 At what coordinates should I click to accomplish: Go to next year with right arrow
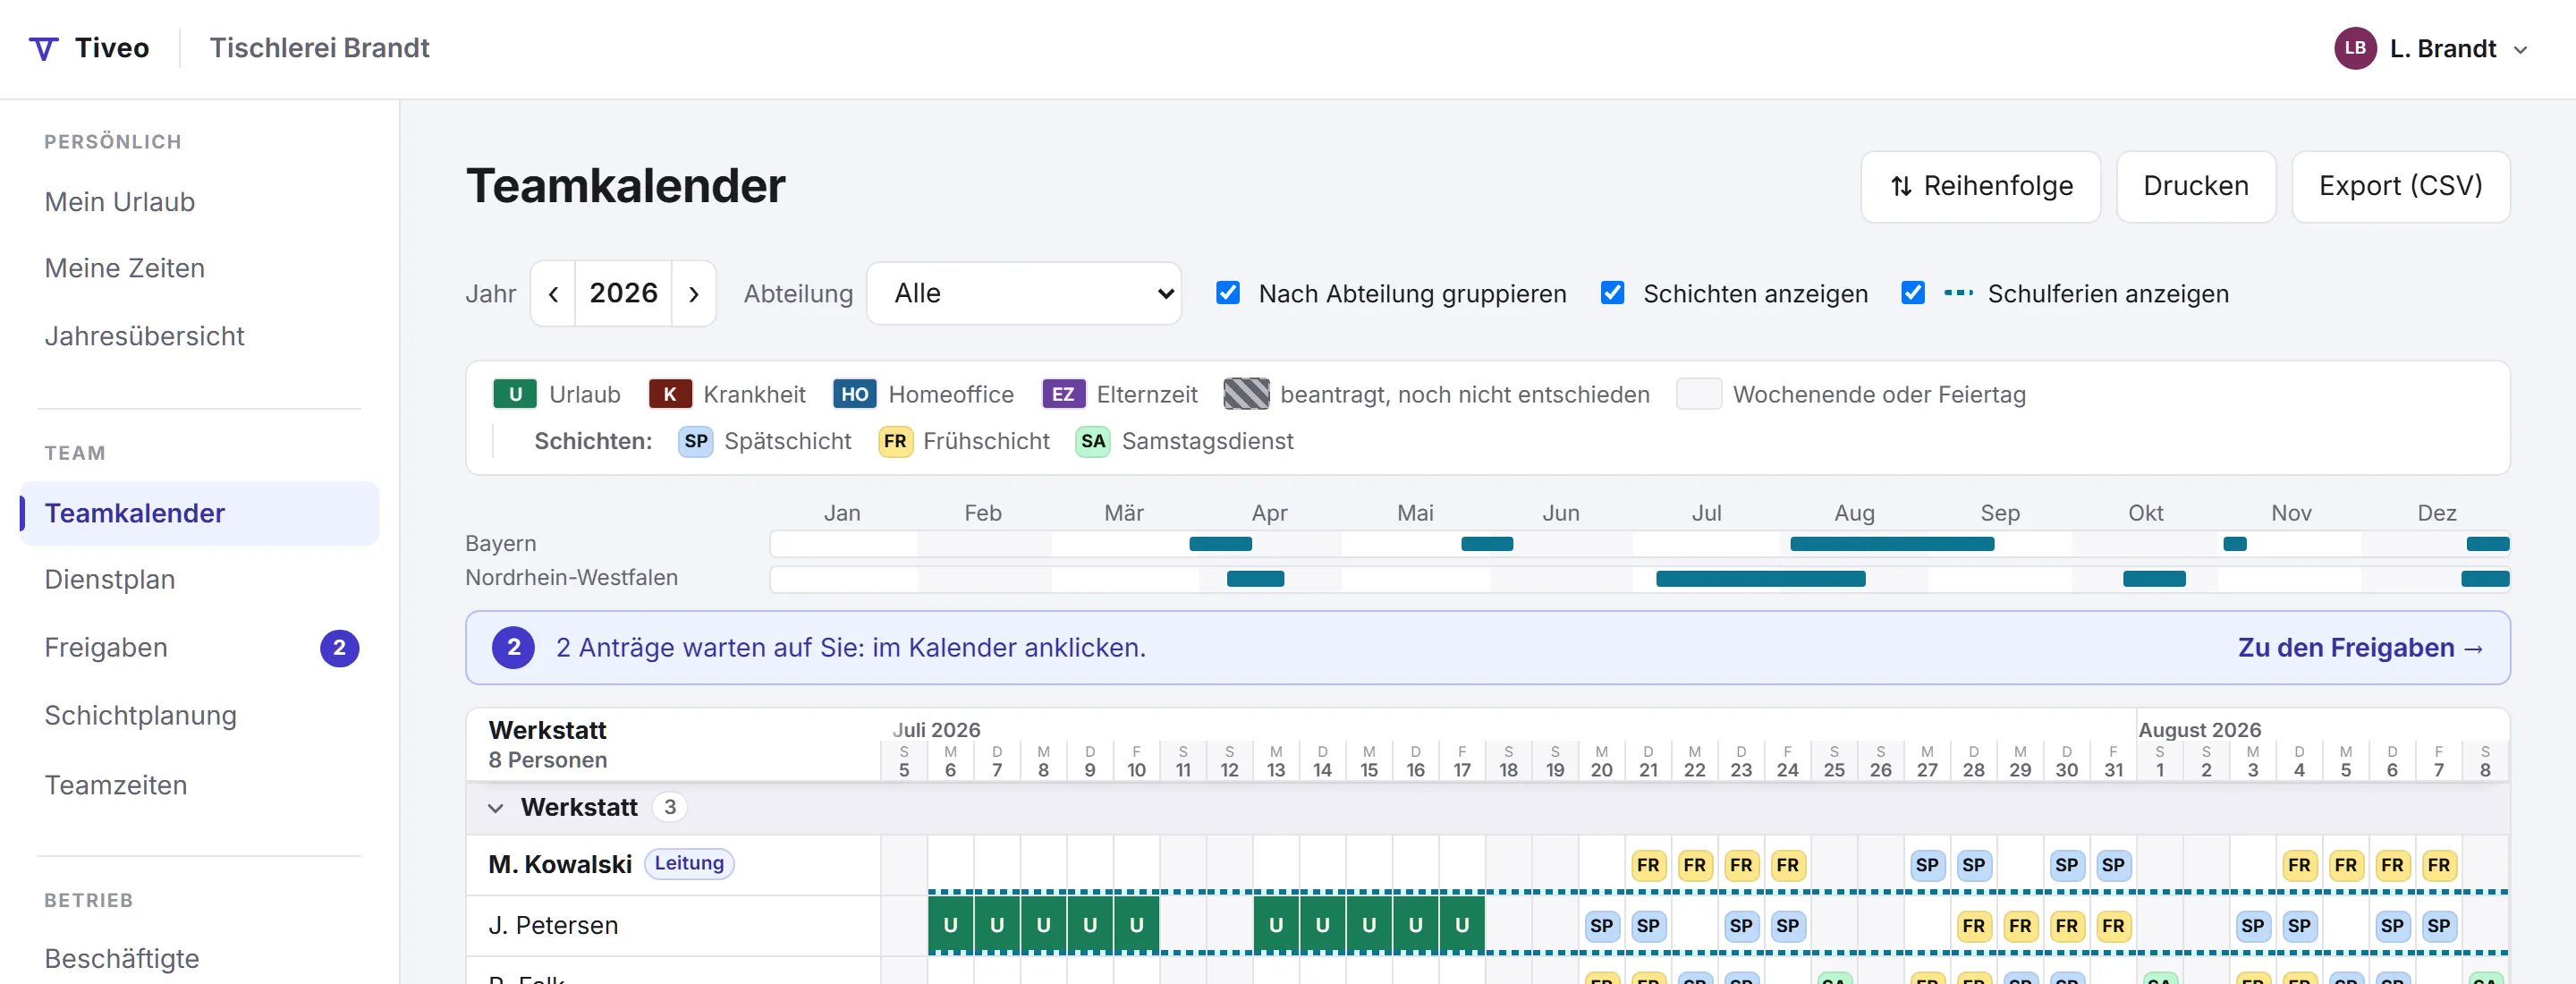tap(694, 294)
